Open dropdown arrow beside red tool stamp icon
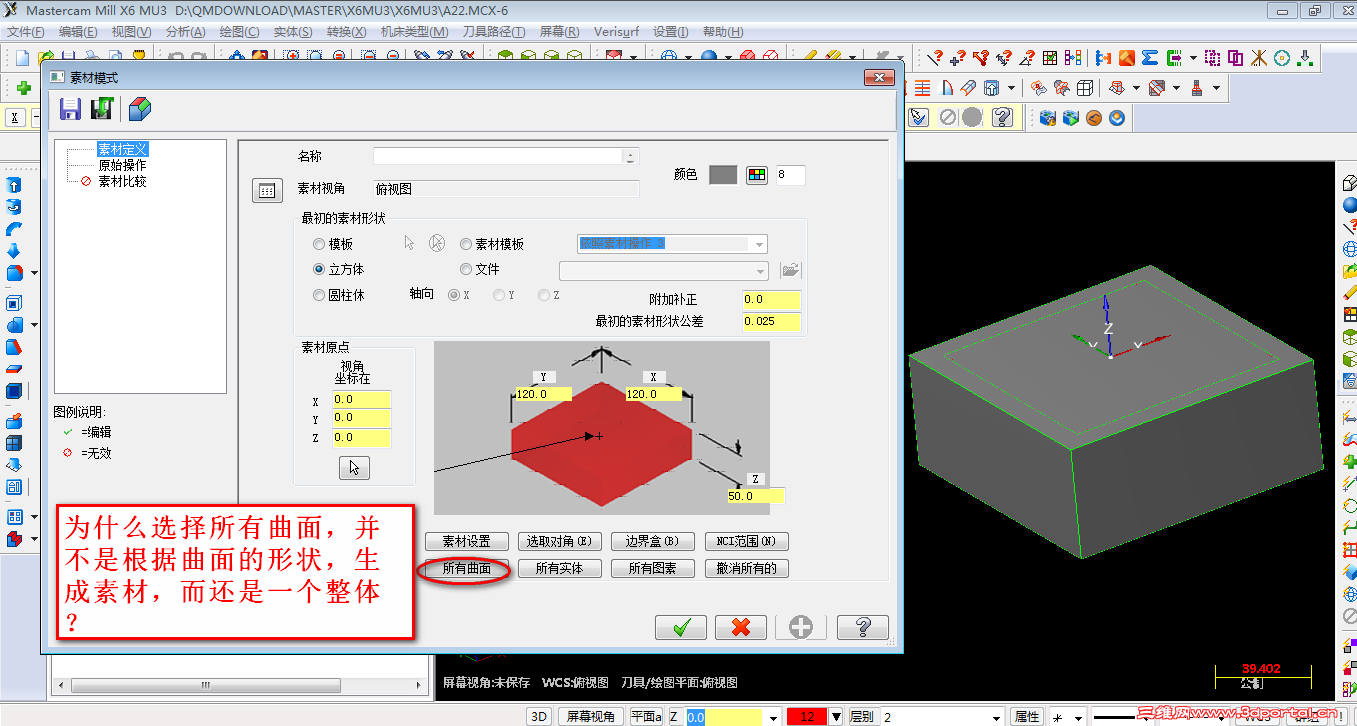Viewport: 1357px width, 726px height. [x=1216, y=88]
